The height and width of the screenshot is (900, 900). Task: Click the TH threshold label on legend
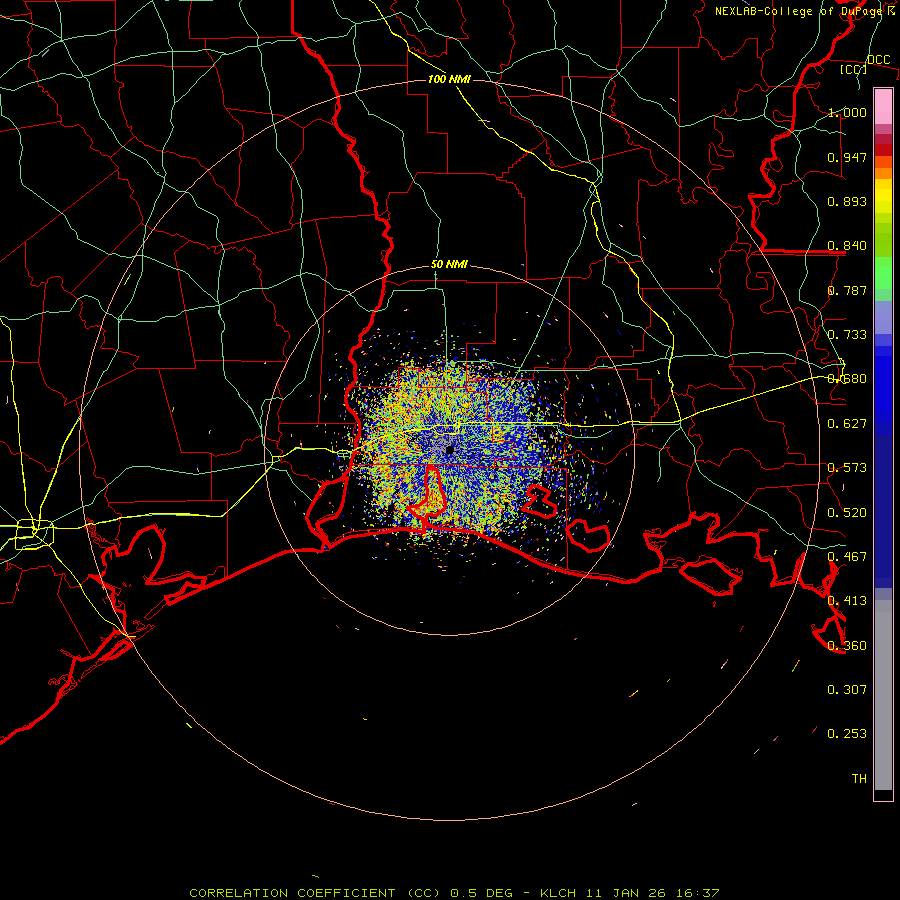pyautogui.click(x=859, y=779)
